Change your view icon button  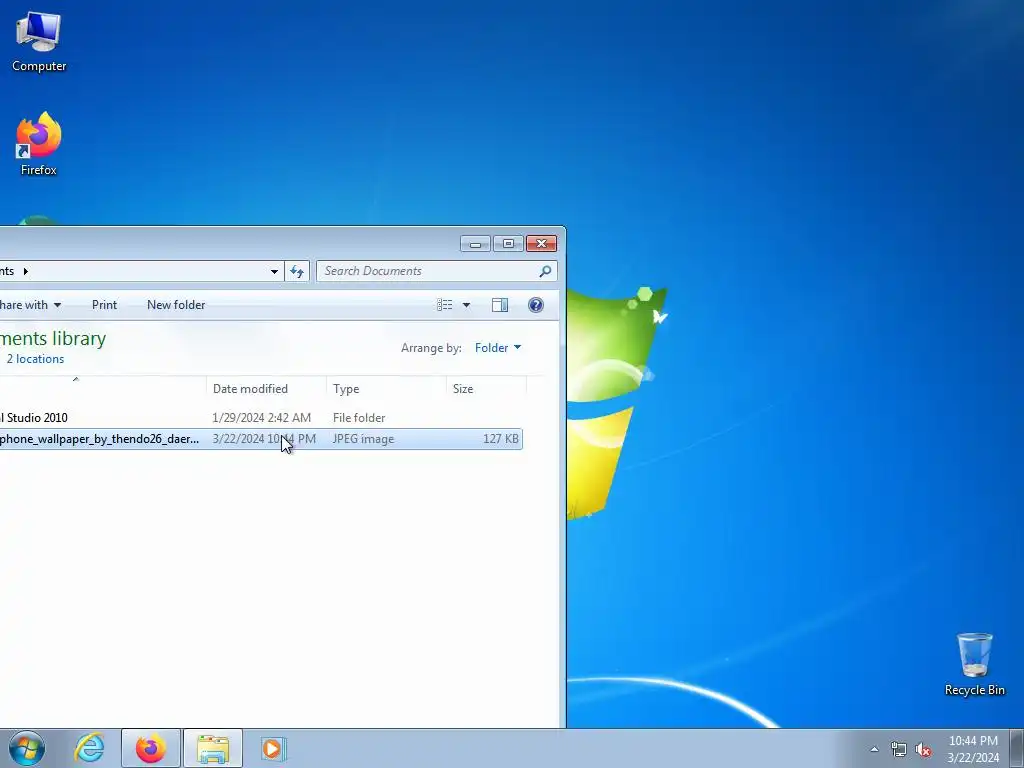[x=445, y=305]
